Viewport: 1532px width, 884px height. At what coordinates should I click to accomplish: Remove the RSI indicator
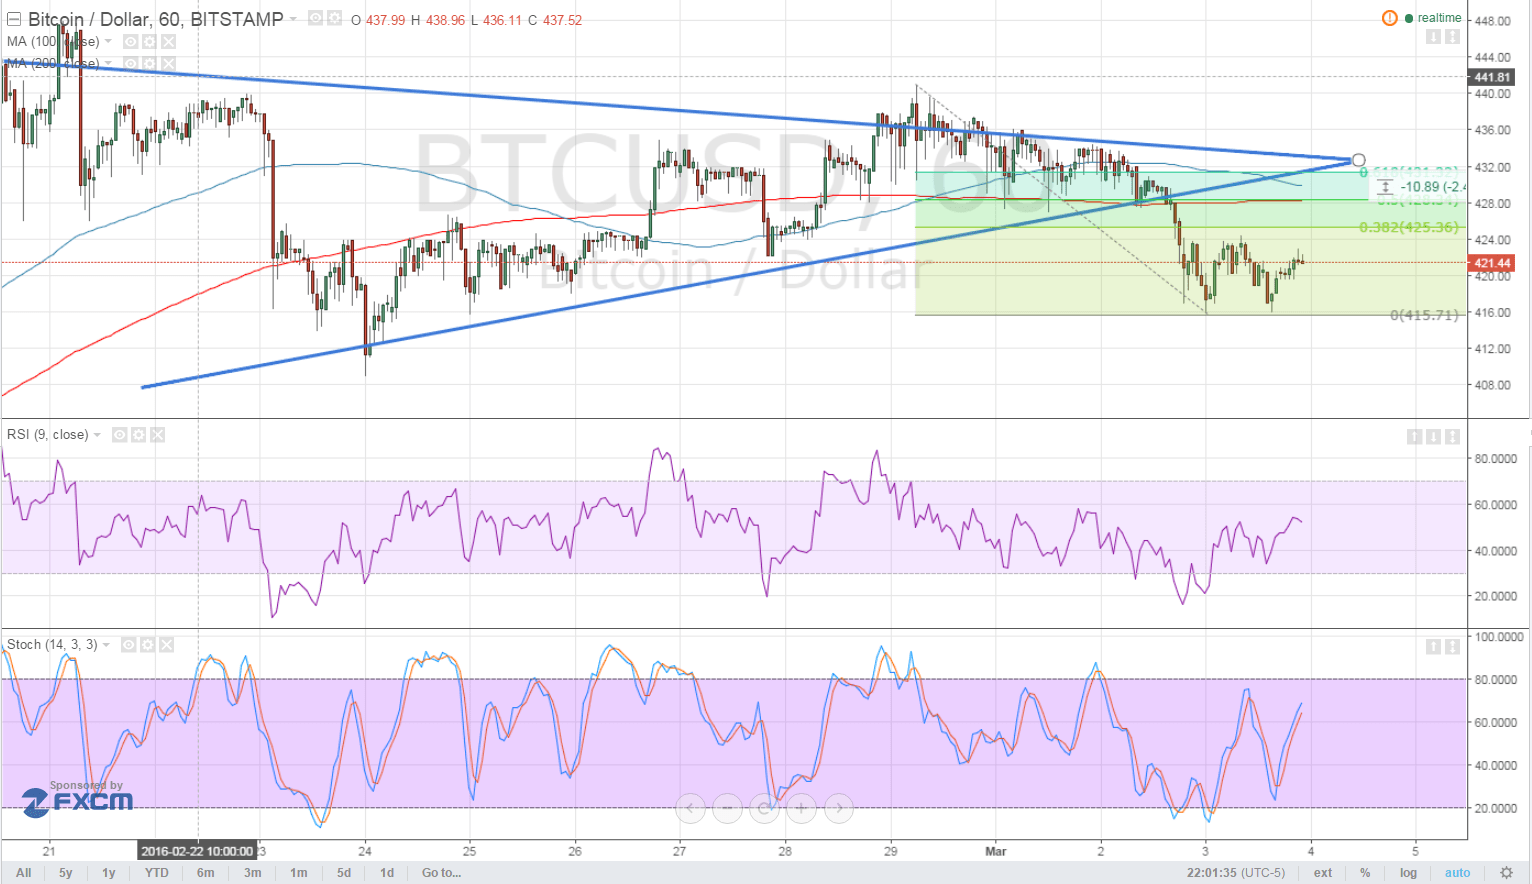(158, 435)
